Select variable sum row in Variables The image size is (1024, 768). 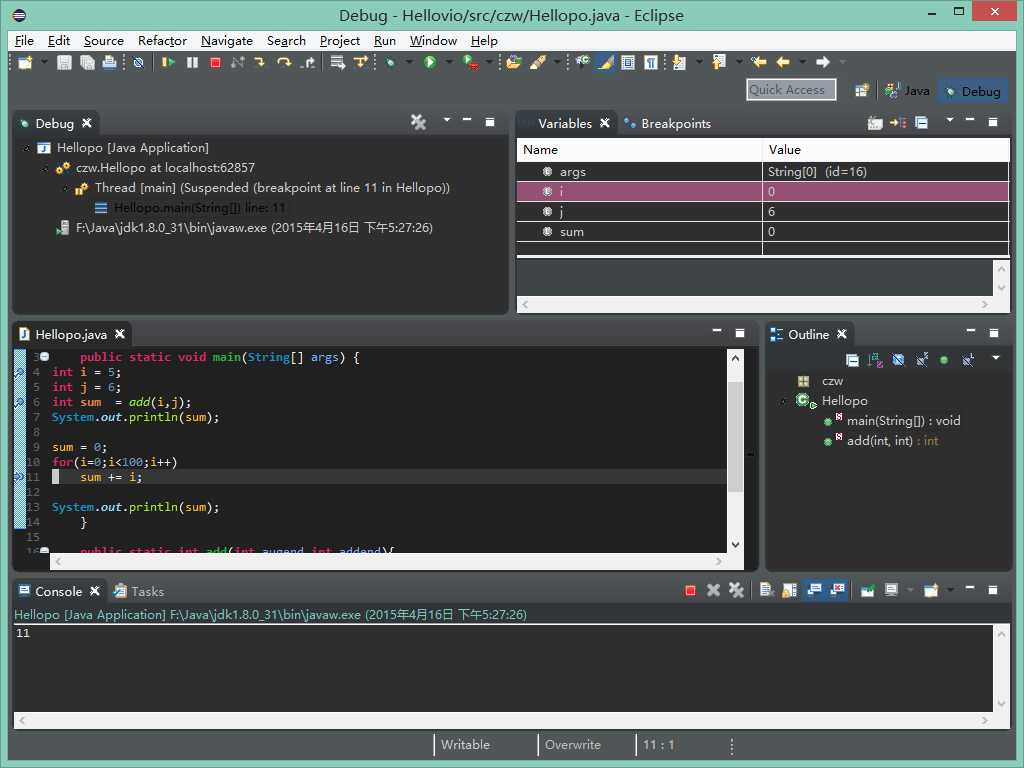(x=762, y=232)
